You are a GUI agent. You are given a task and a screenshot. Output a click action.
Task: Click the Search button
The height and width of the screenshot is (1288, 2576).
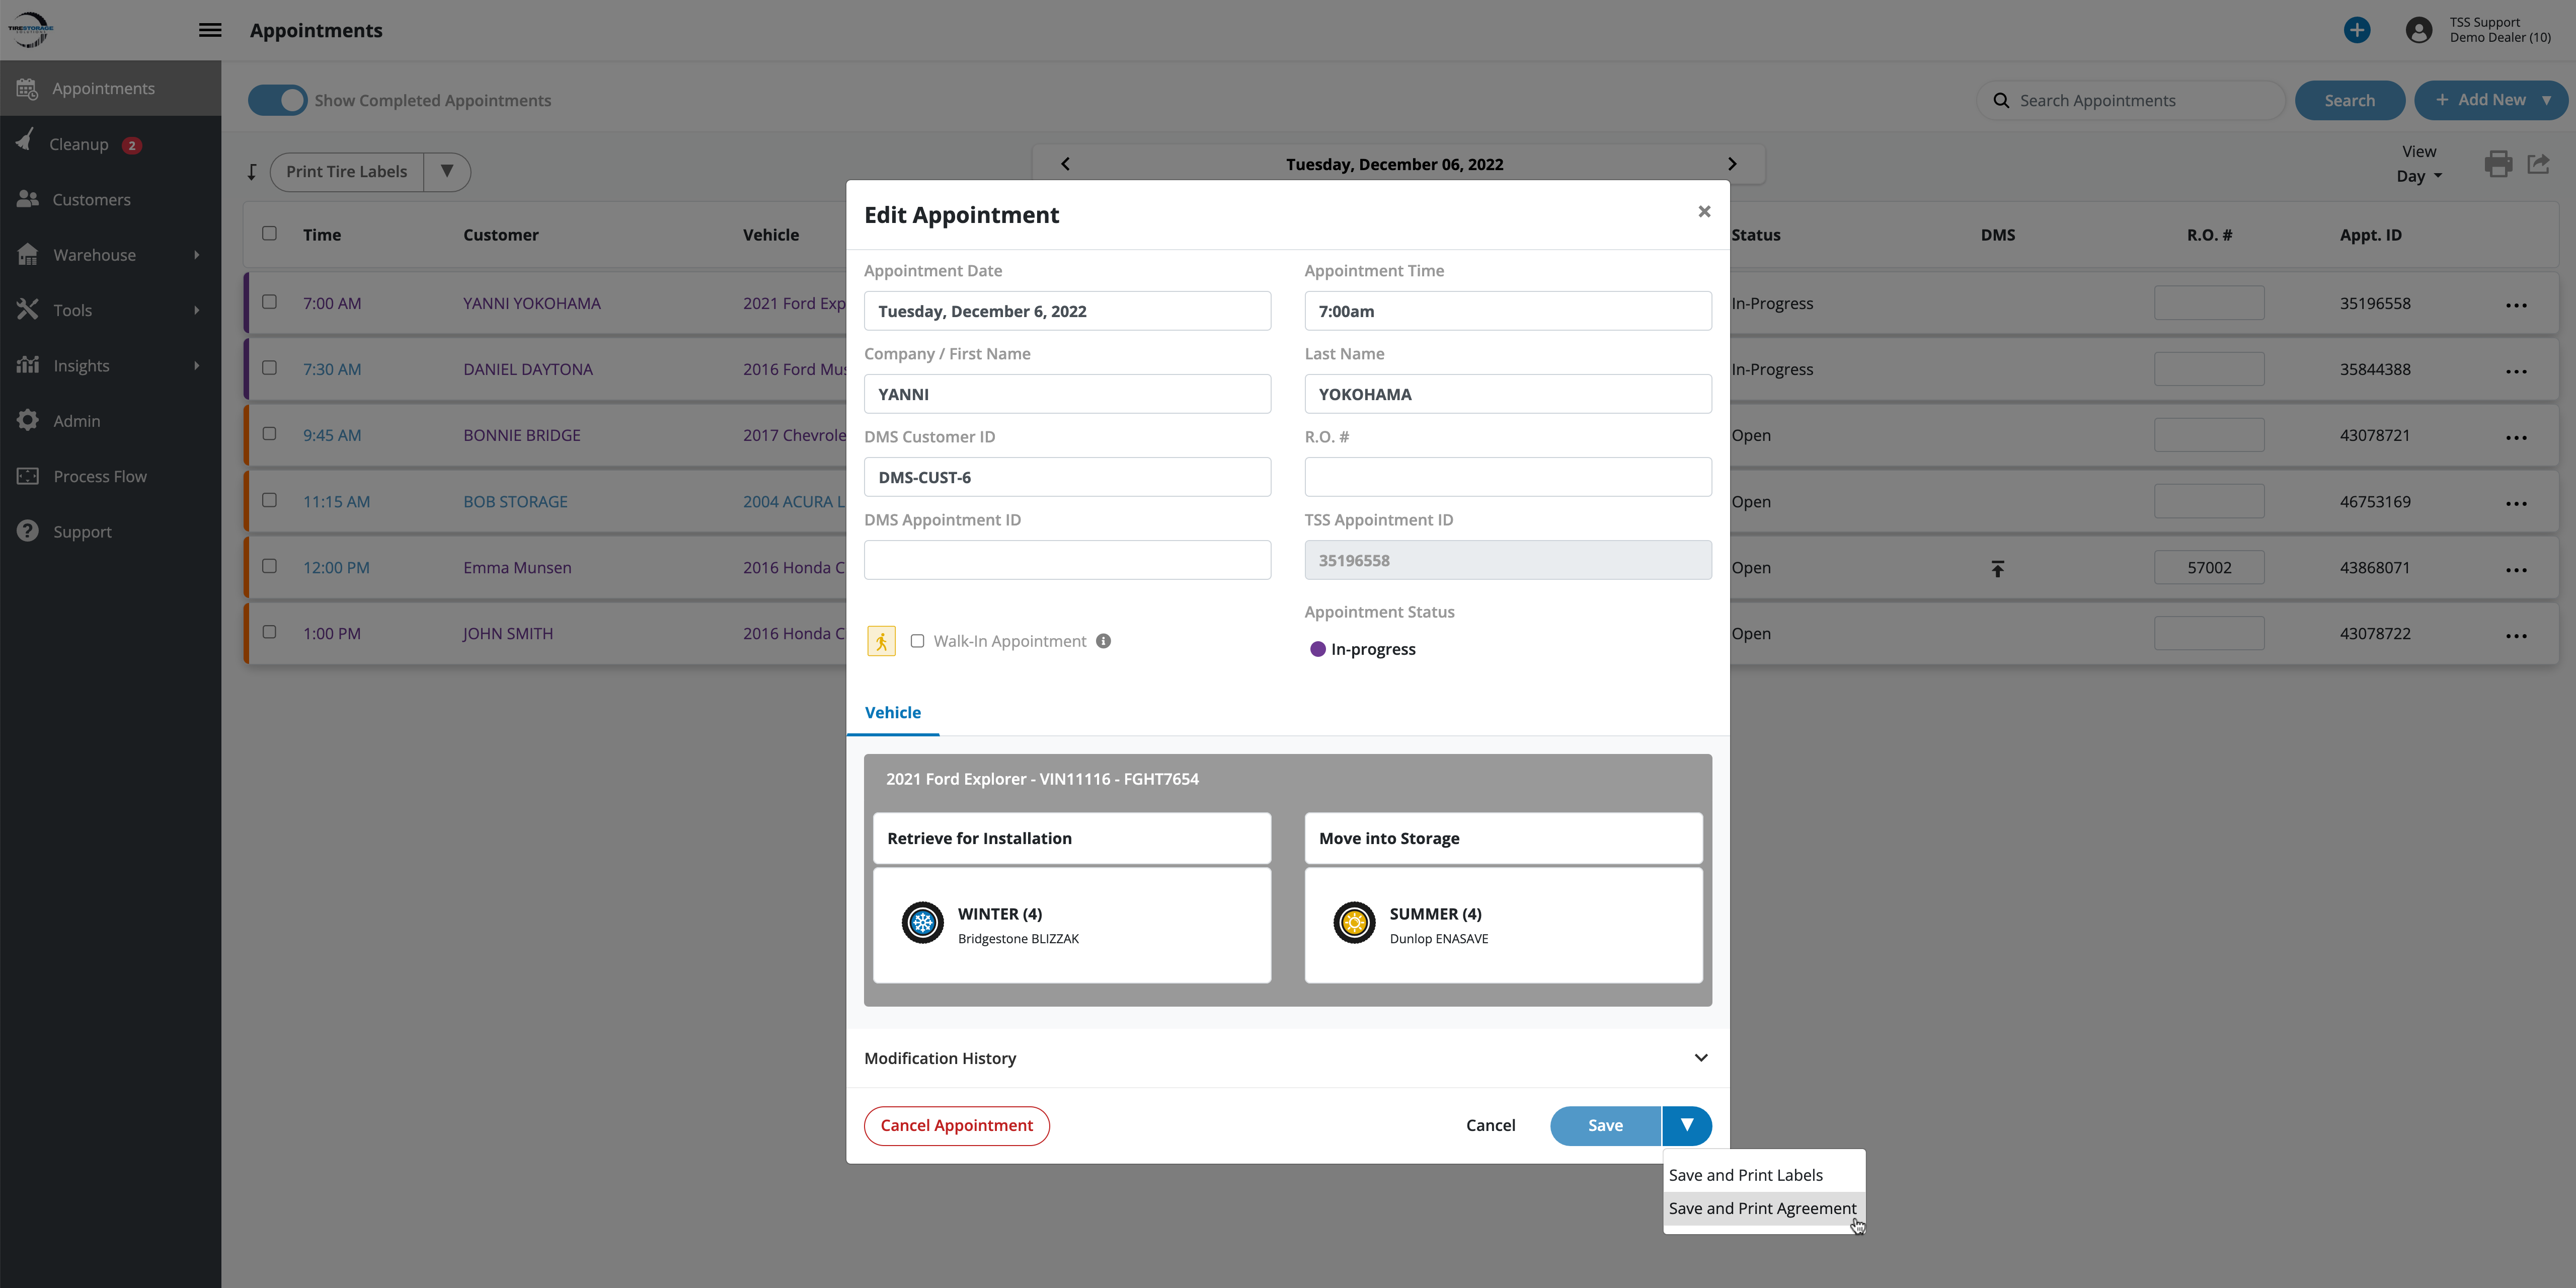pos(2349,100)
